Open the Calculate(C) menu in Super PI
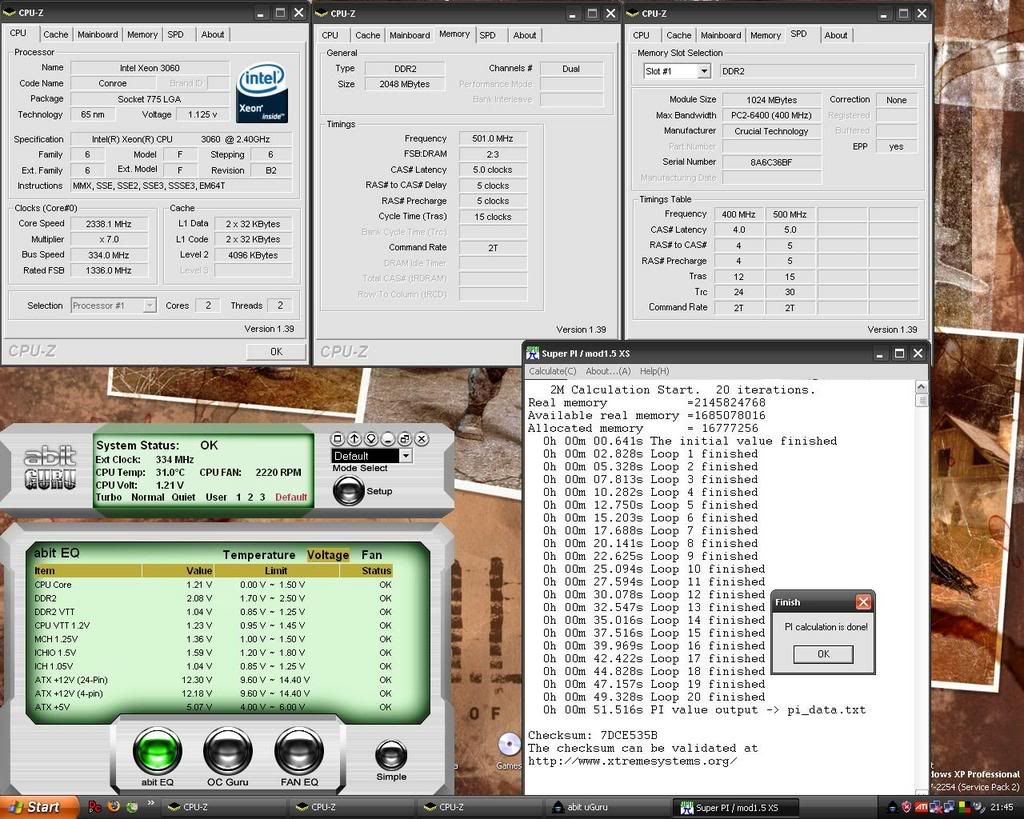The height and width of the screenshot is (819, 1024). tap(552, 371)
